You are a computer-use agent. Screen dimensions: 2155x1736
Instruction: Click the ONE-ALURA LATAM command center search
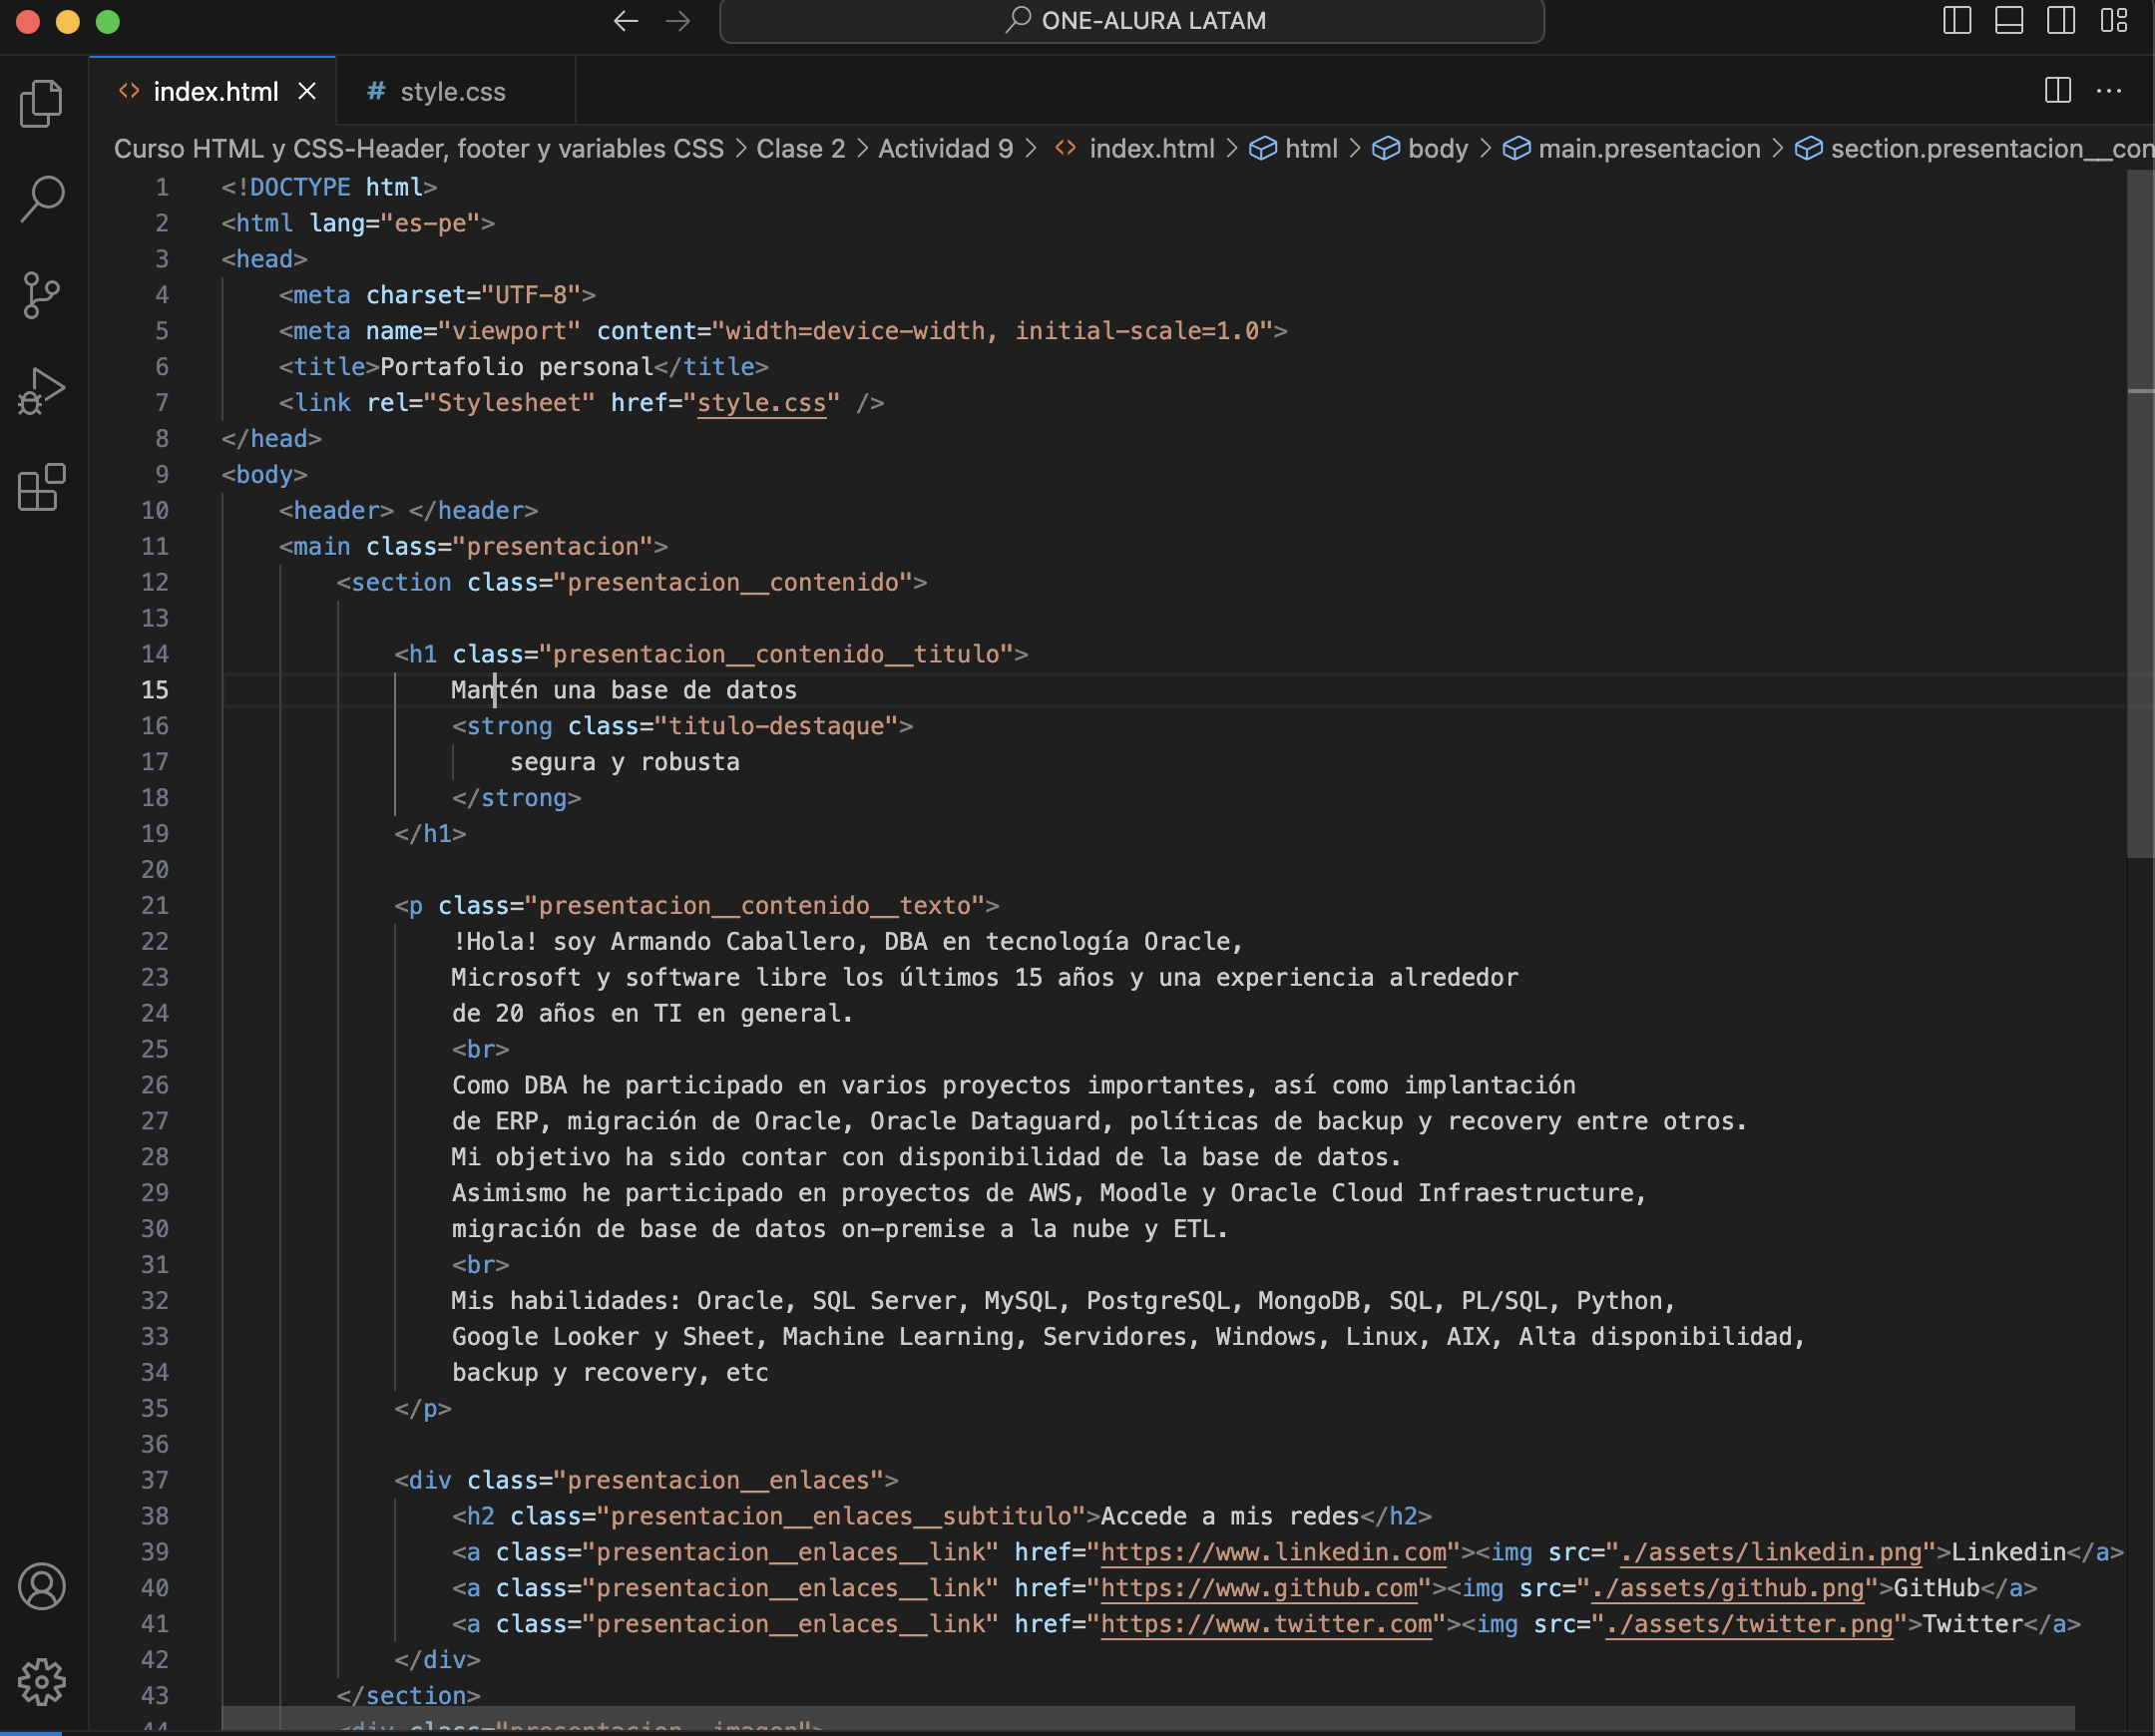click(x=1131, y=21)
